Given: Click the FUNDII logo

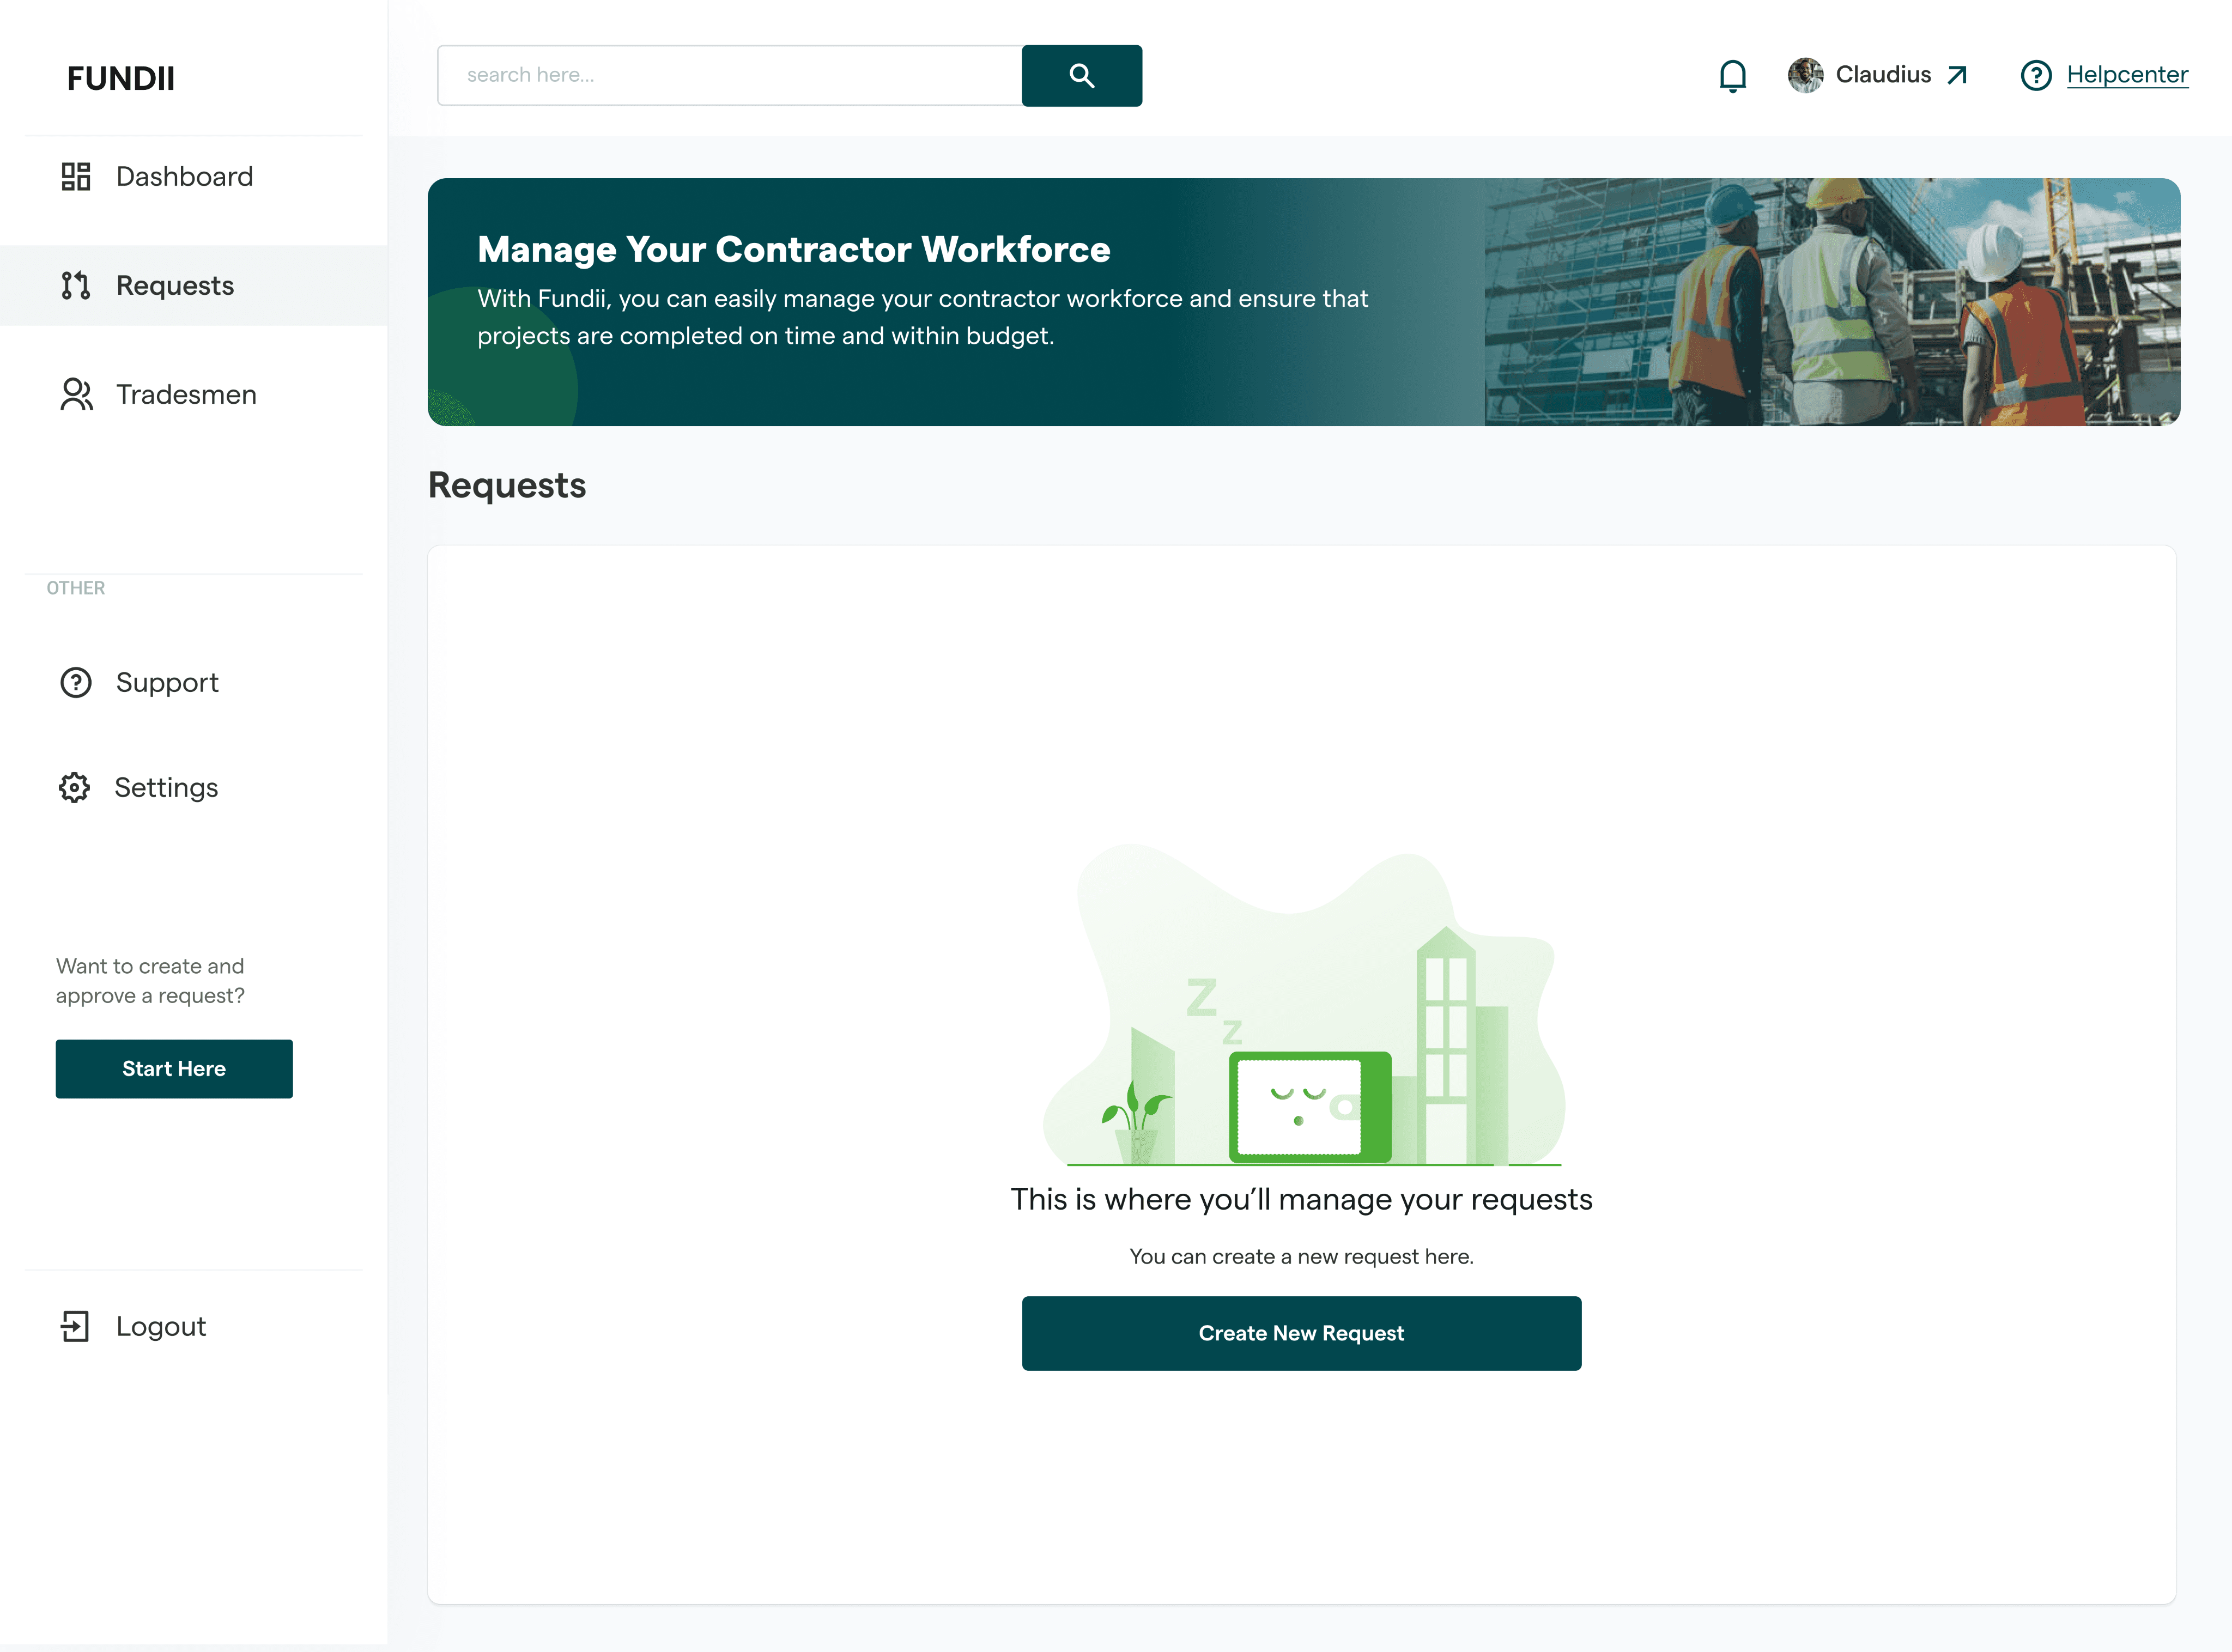Looking at the screenshot, I should tap(121, 79).
